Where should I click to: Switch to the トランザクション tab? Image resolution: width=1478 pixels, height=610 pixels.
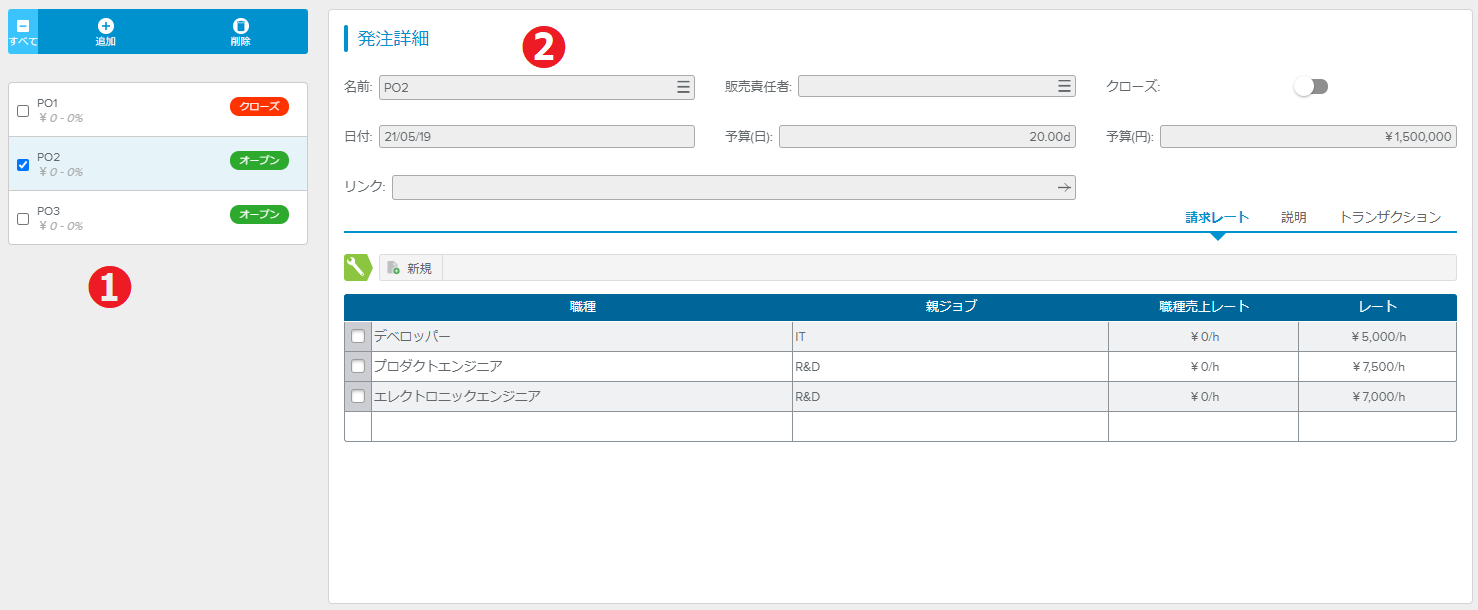1389,217
